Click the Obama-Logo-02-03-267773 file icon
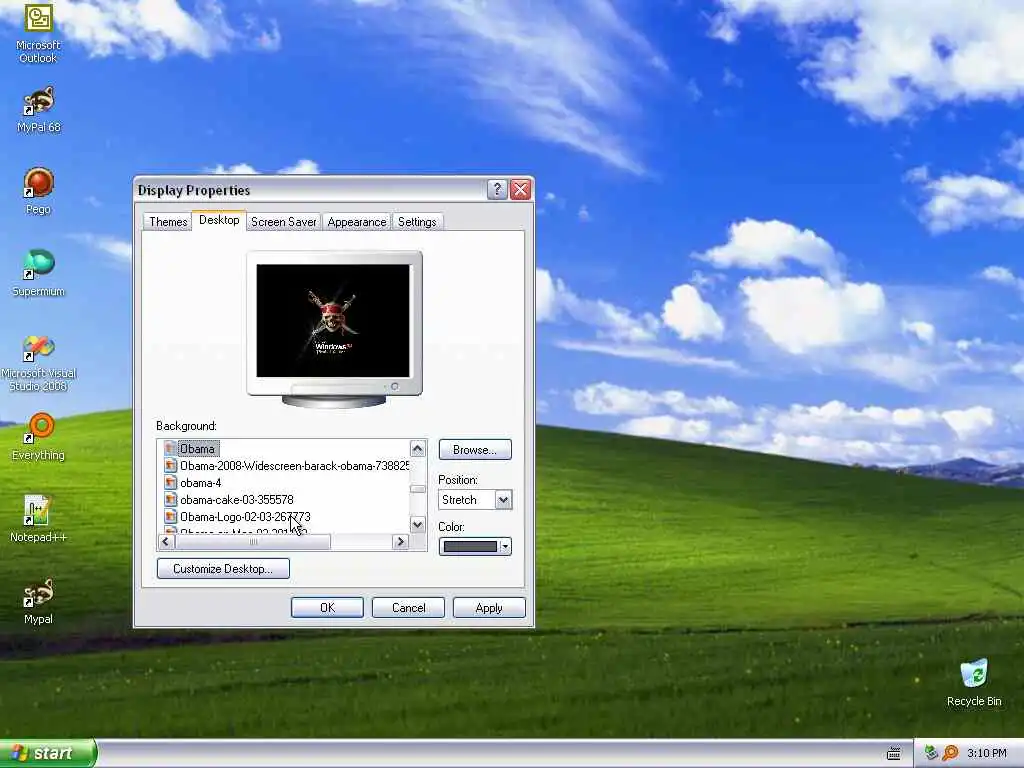The width and height of the screenshot is (1024, 768). 170,517
